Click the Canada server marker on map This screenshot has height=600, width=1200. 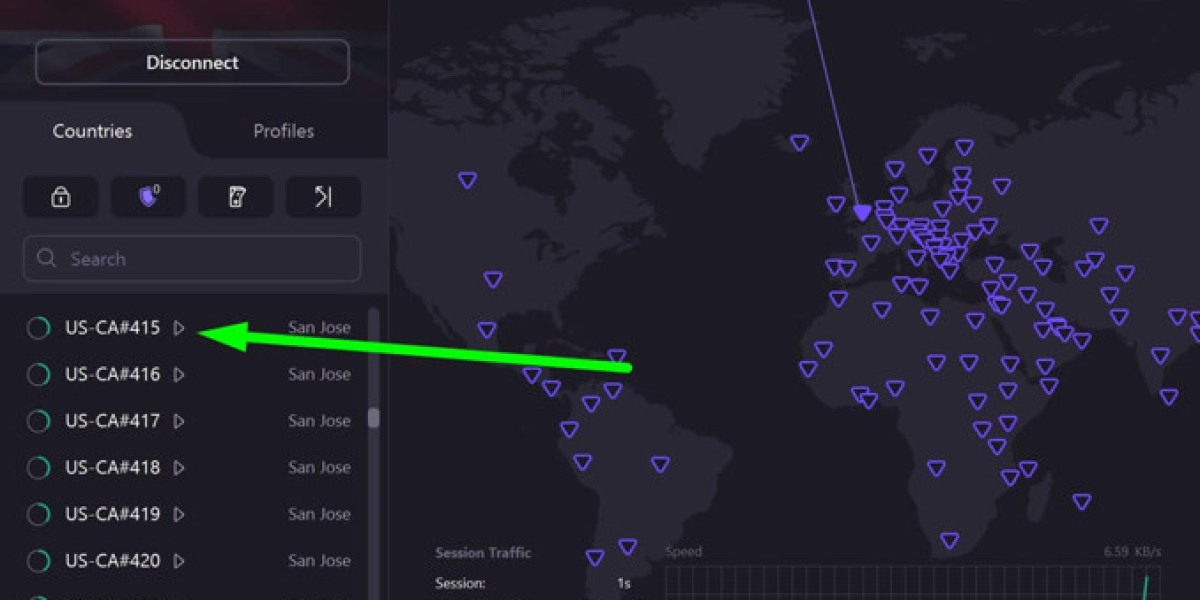pyautogui.click(x=467, y=180)
